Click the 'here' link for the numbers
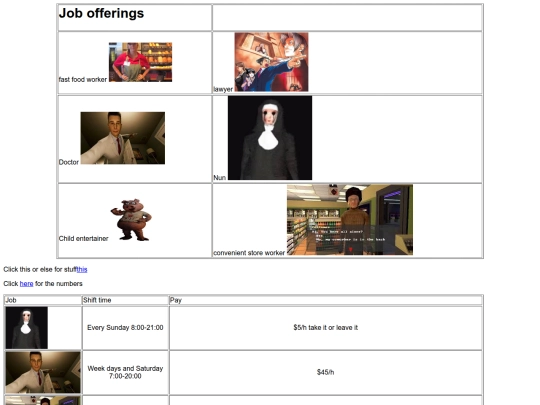The image size is (540, 405). click(27, 283)
